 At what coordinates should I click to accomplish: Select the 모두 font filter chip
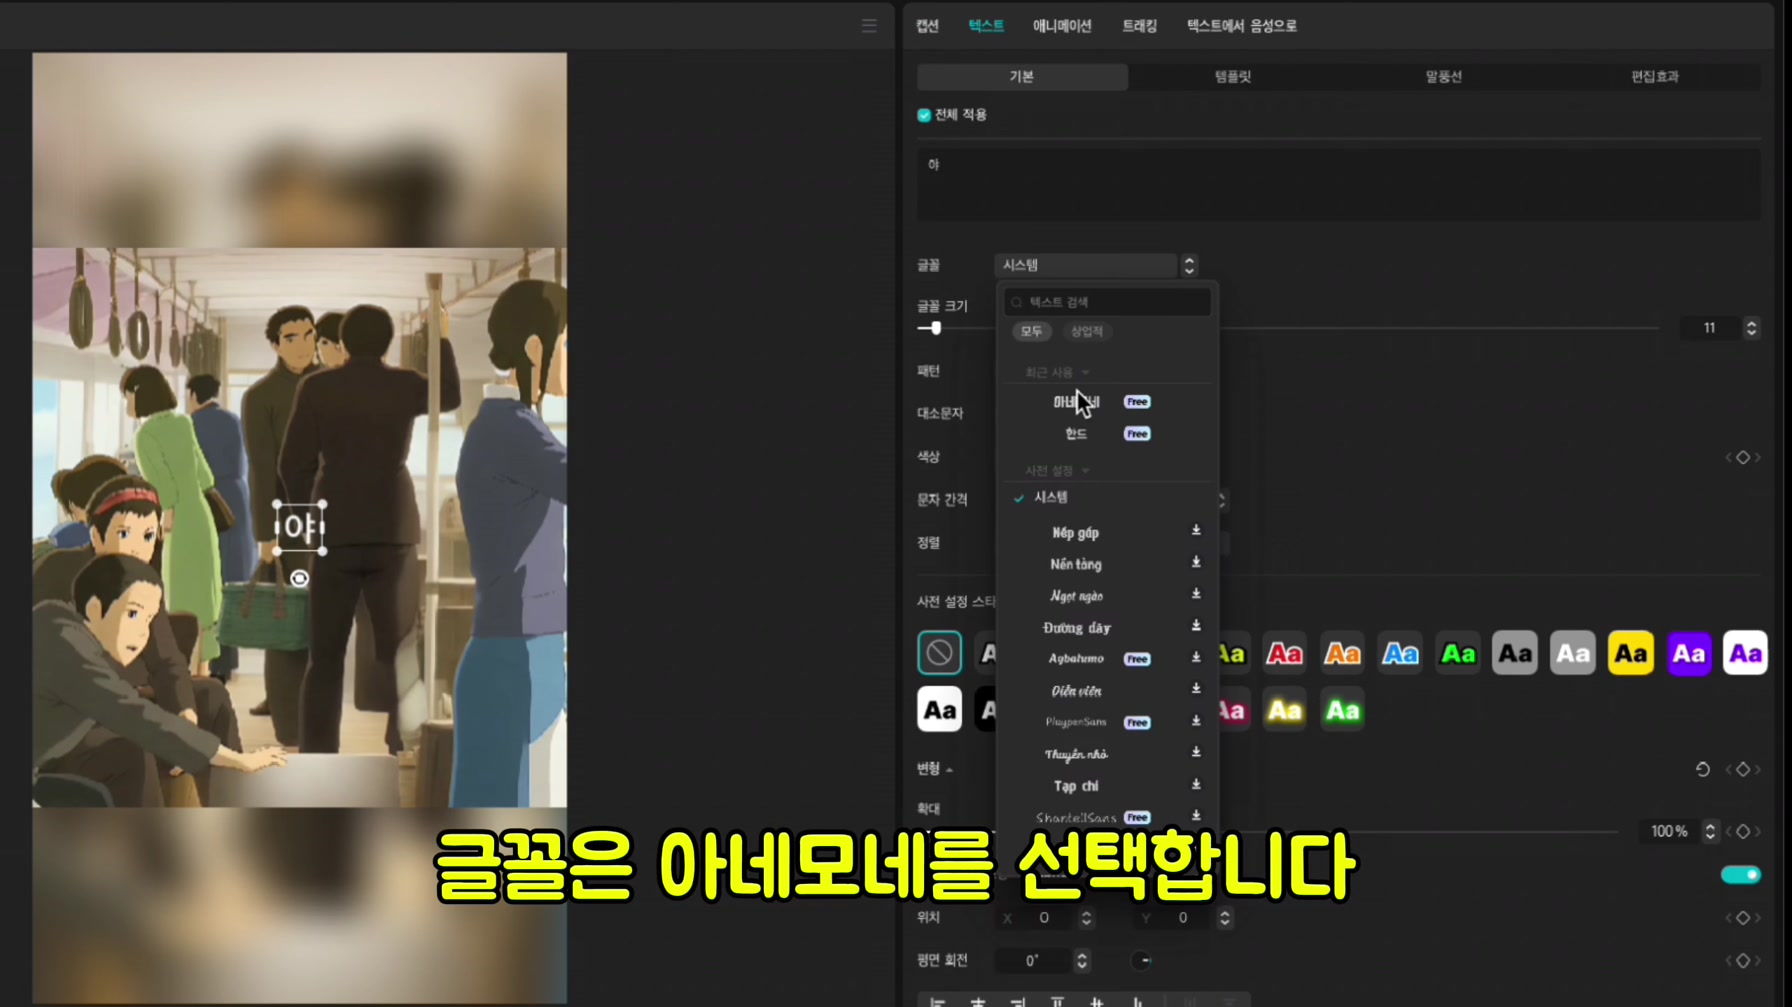[1031, 331]
